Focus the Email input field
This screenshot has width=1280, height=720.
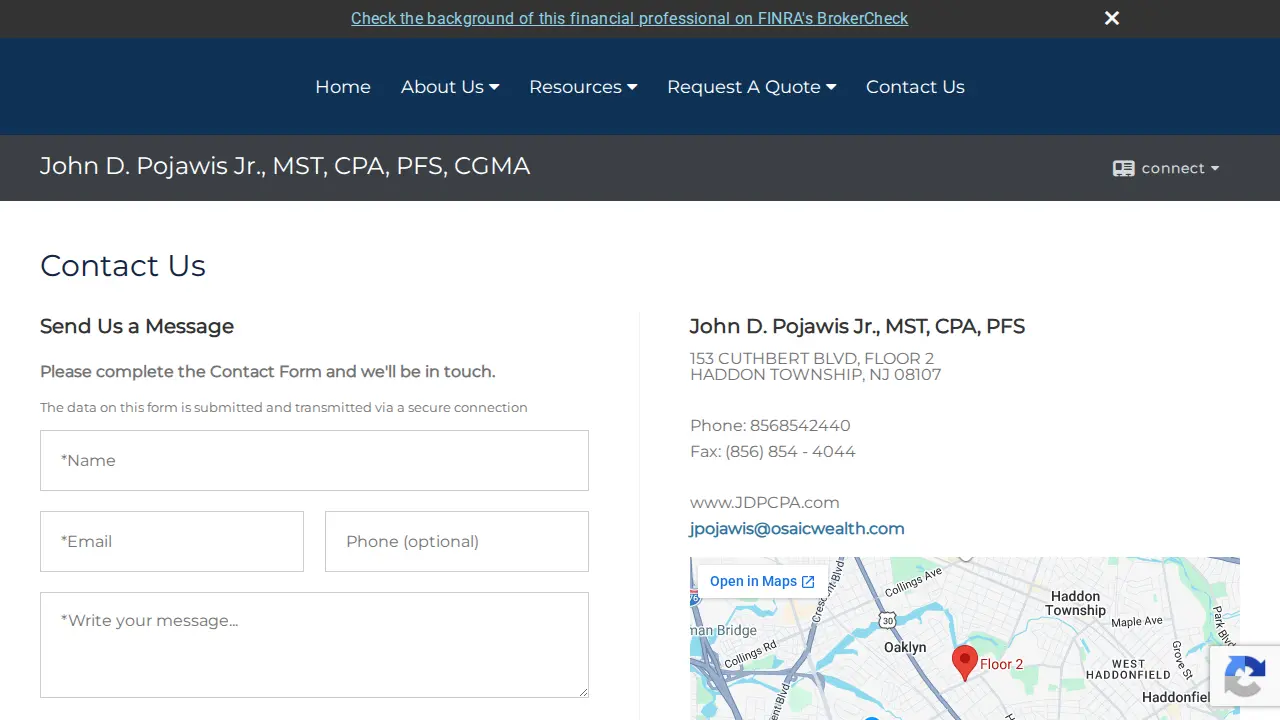(172, 541)
